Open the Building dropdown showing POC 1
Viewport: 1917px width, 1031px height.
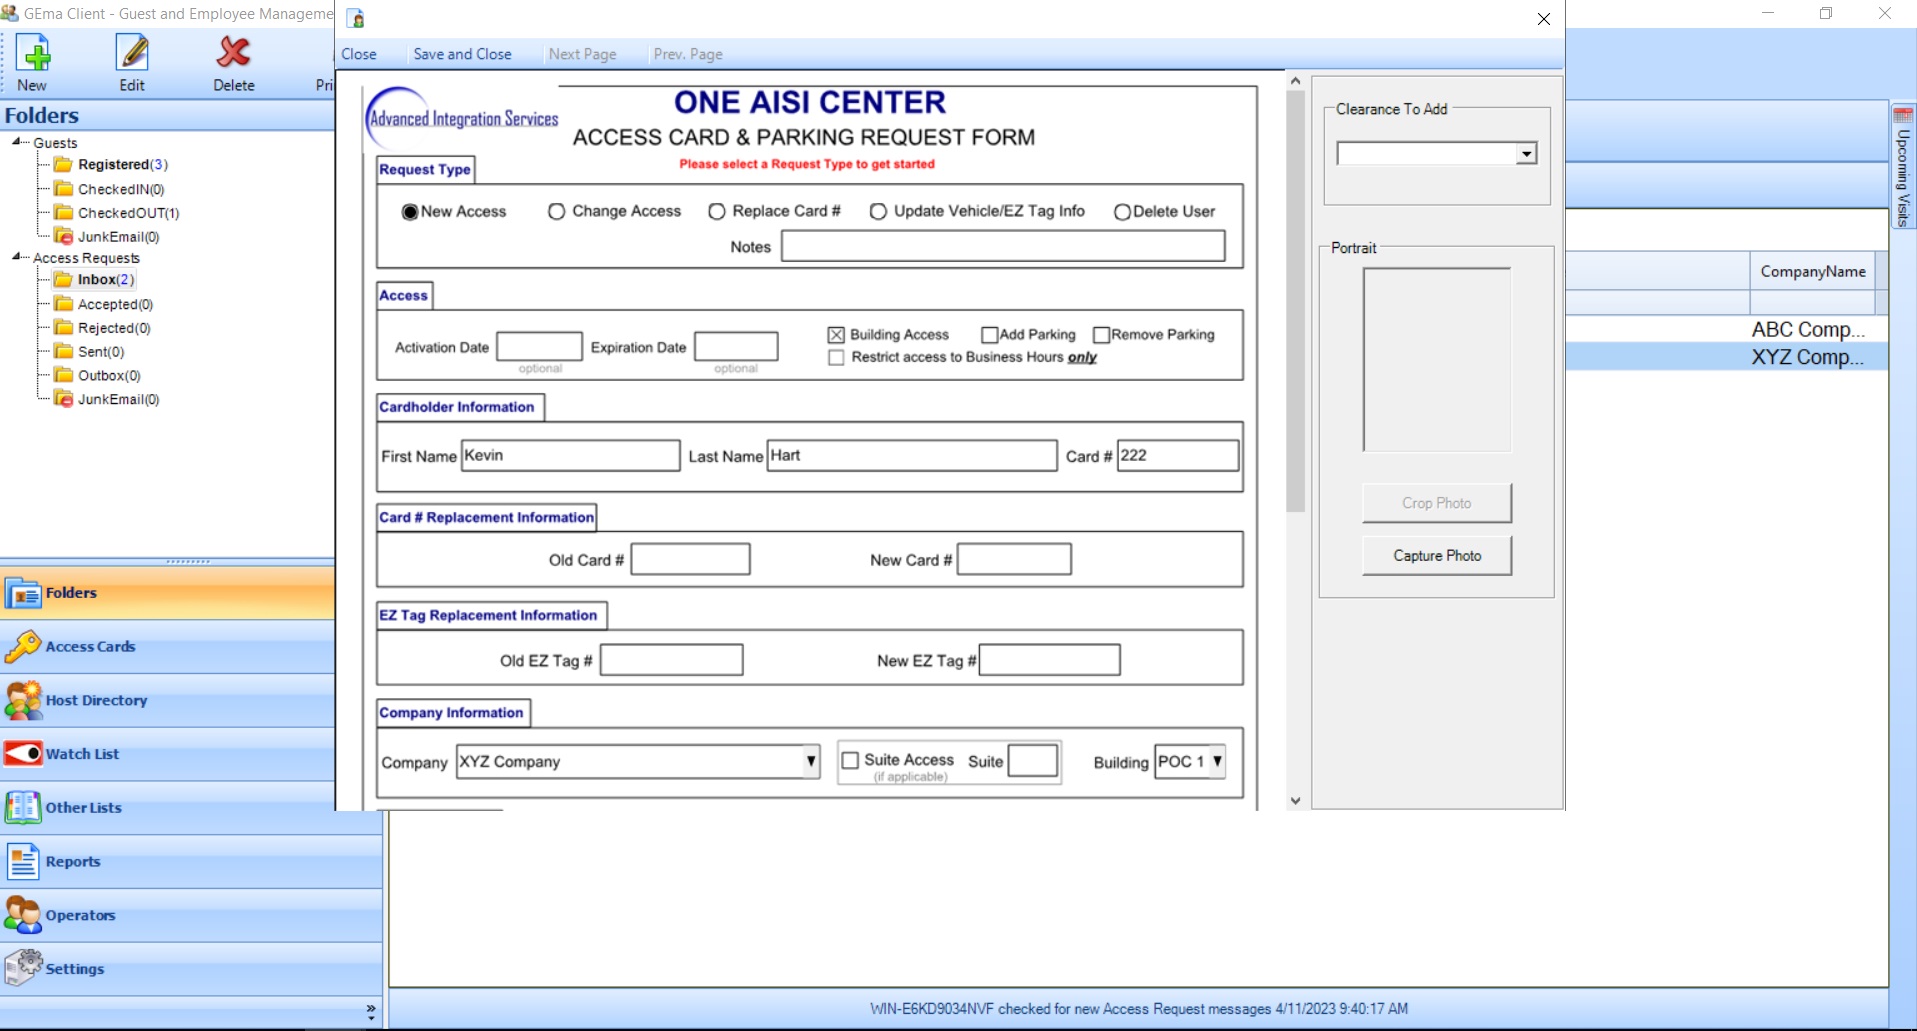pyautogui.click(x=1217, y=761)
